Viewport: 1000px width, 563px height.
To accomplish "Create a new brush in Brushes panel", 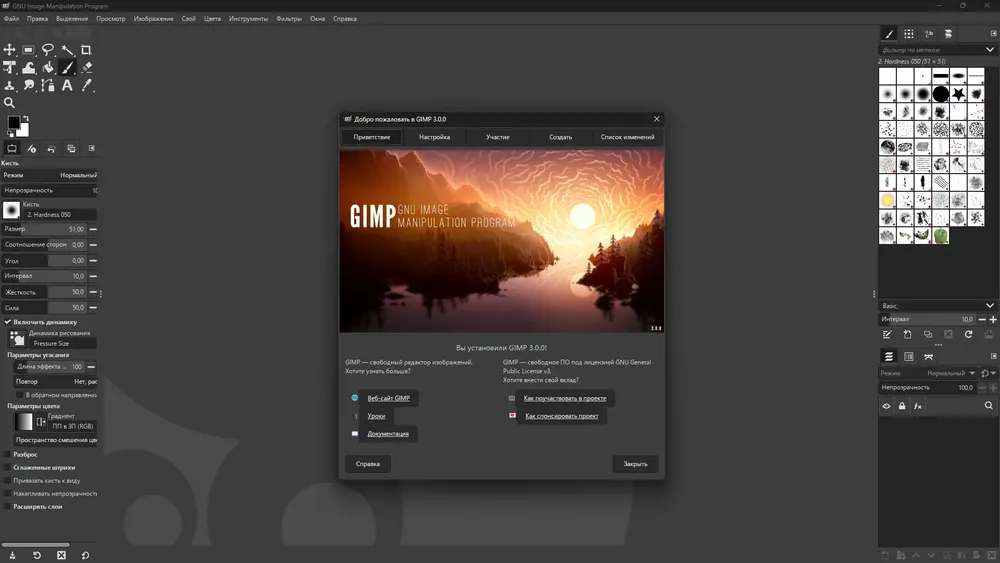I will click(908, 335).
